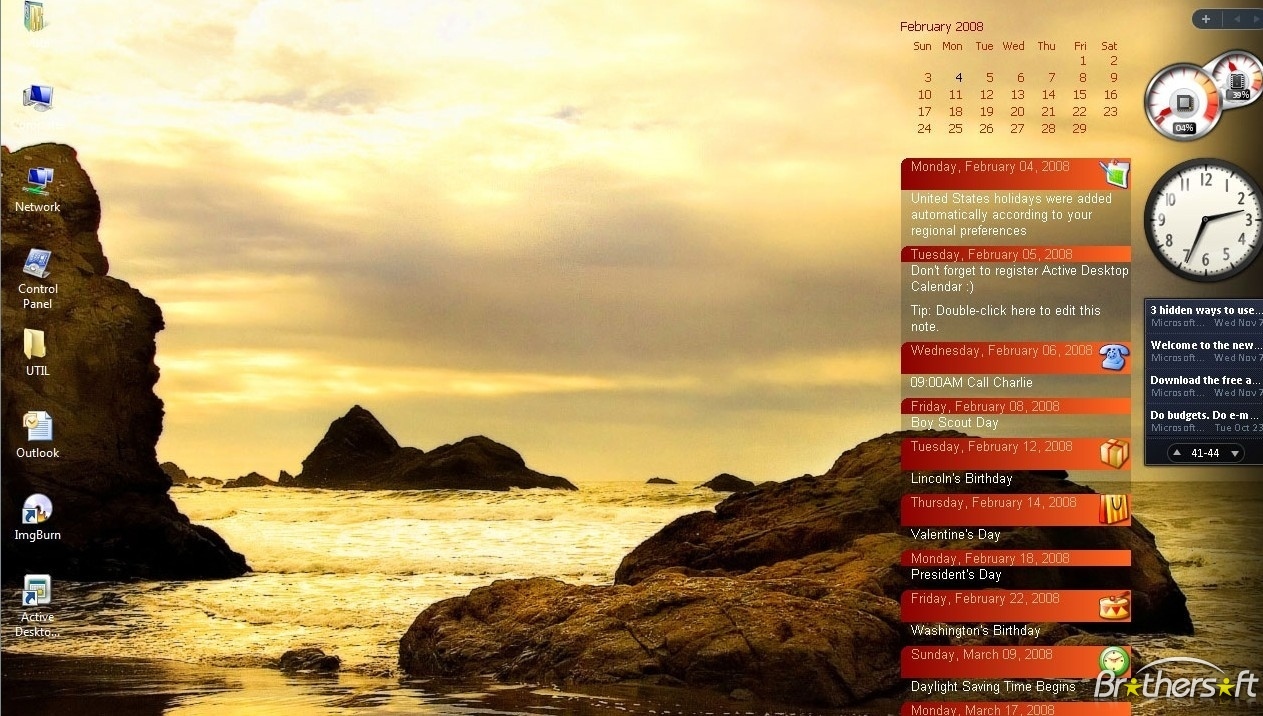
Task: Open the UTIL folder
Action: 36,345
